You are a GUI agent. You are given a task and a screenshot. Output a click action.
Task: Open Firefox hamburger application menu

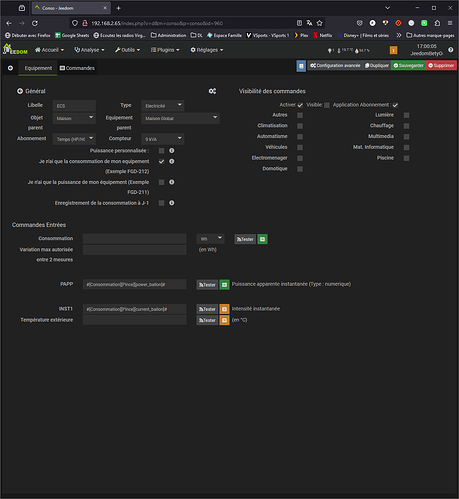[450, 23]
